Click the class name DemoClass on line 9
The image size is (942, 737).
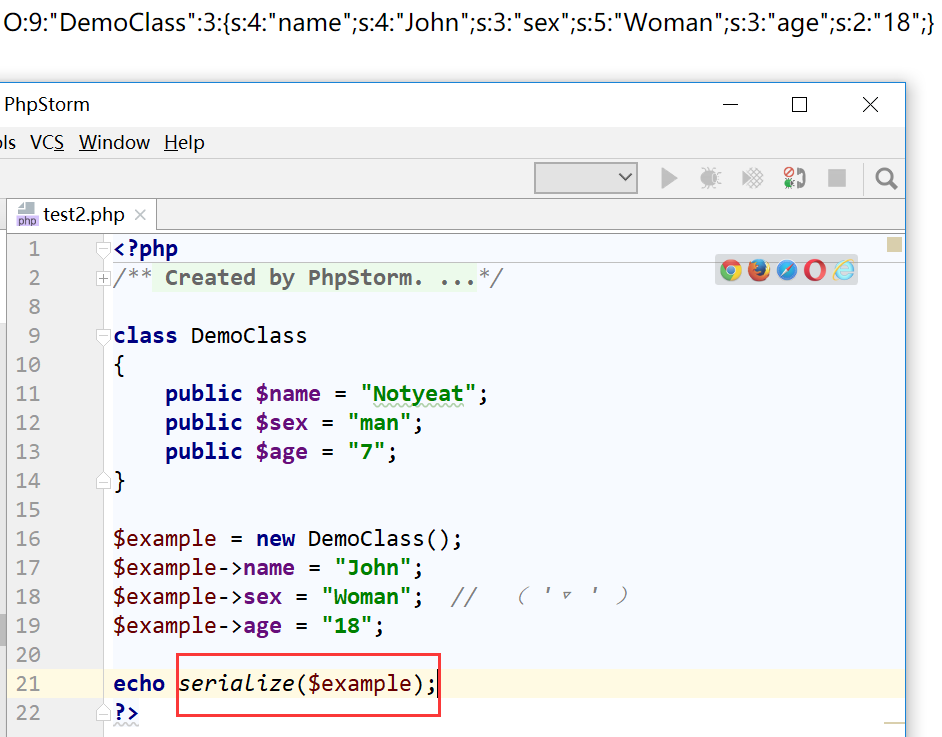[249, 335]
